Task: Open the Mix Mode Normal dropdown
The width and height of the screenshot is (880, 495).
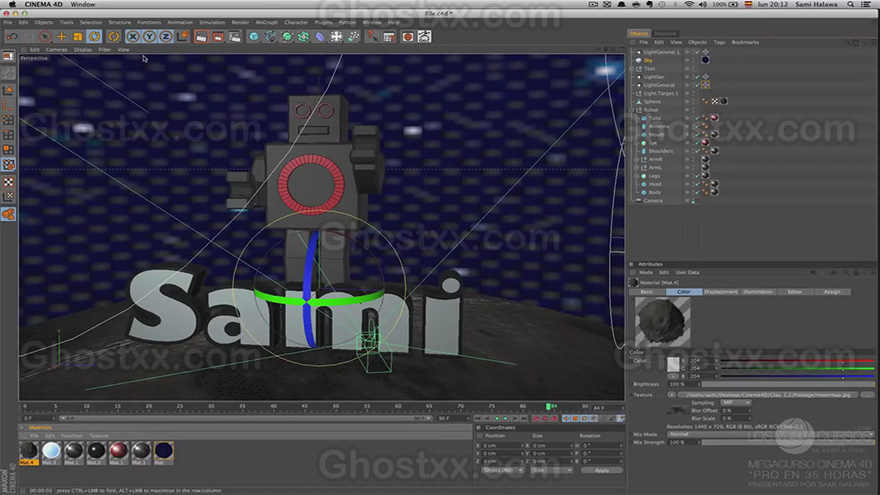Action: 769,434
